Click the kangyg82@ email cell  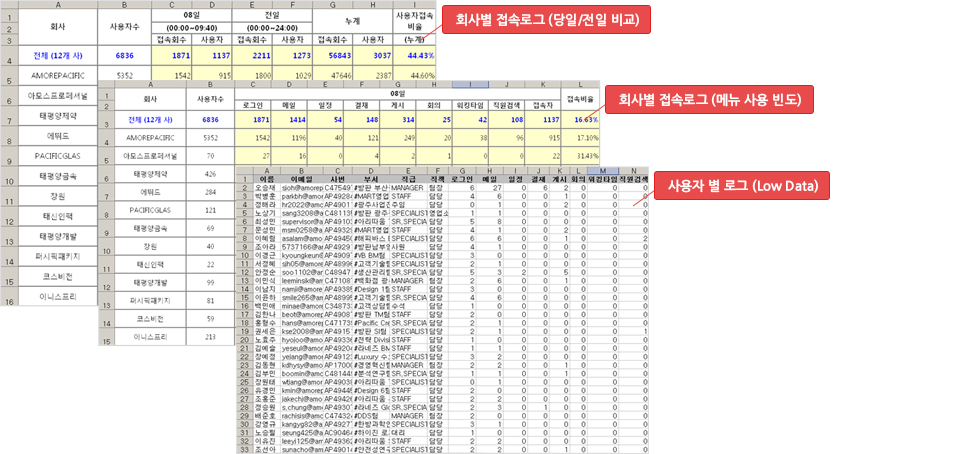pos(302,423)
